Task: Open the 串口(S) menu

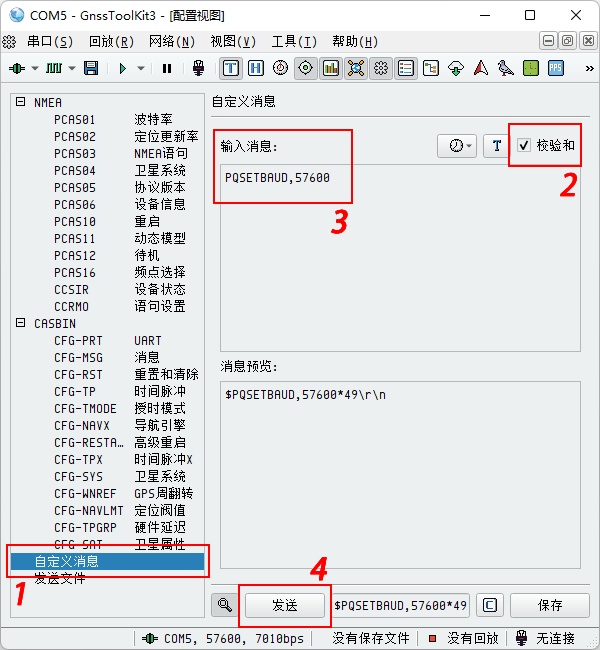Action: click(49, 41)
